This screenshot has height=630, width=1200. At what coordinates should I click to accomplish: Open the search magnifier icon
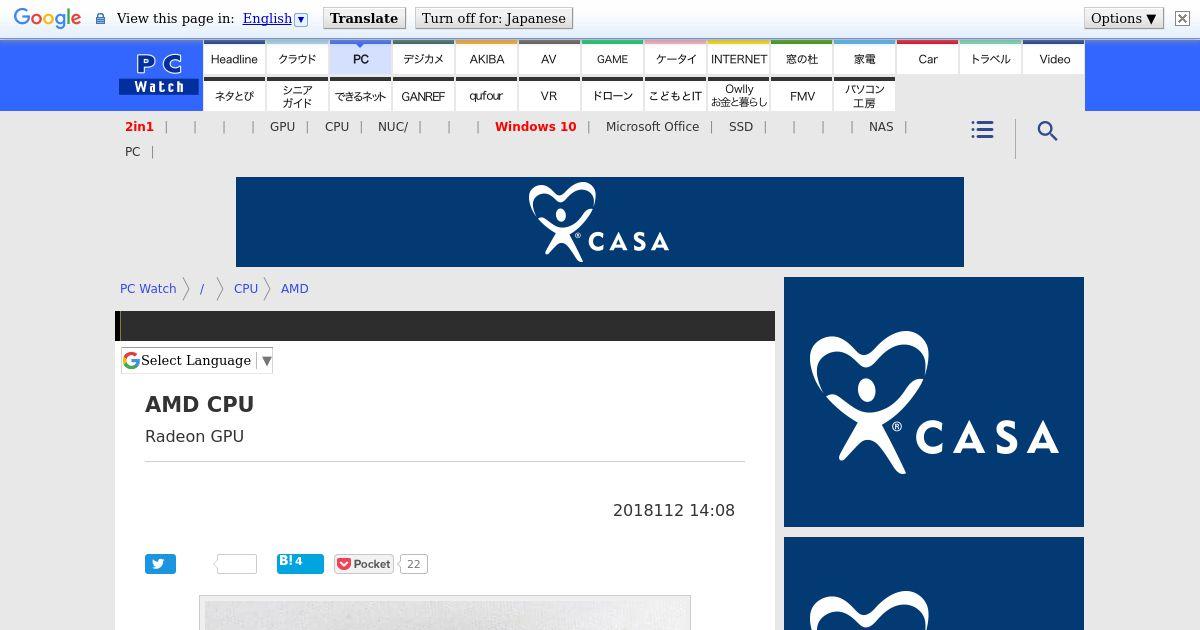1047,131
